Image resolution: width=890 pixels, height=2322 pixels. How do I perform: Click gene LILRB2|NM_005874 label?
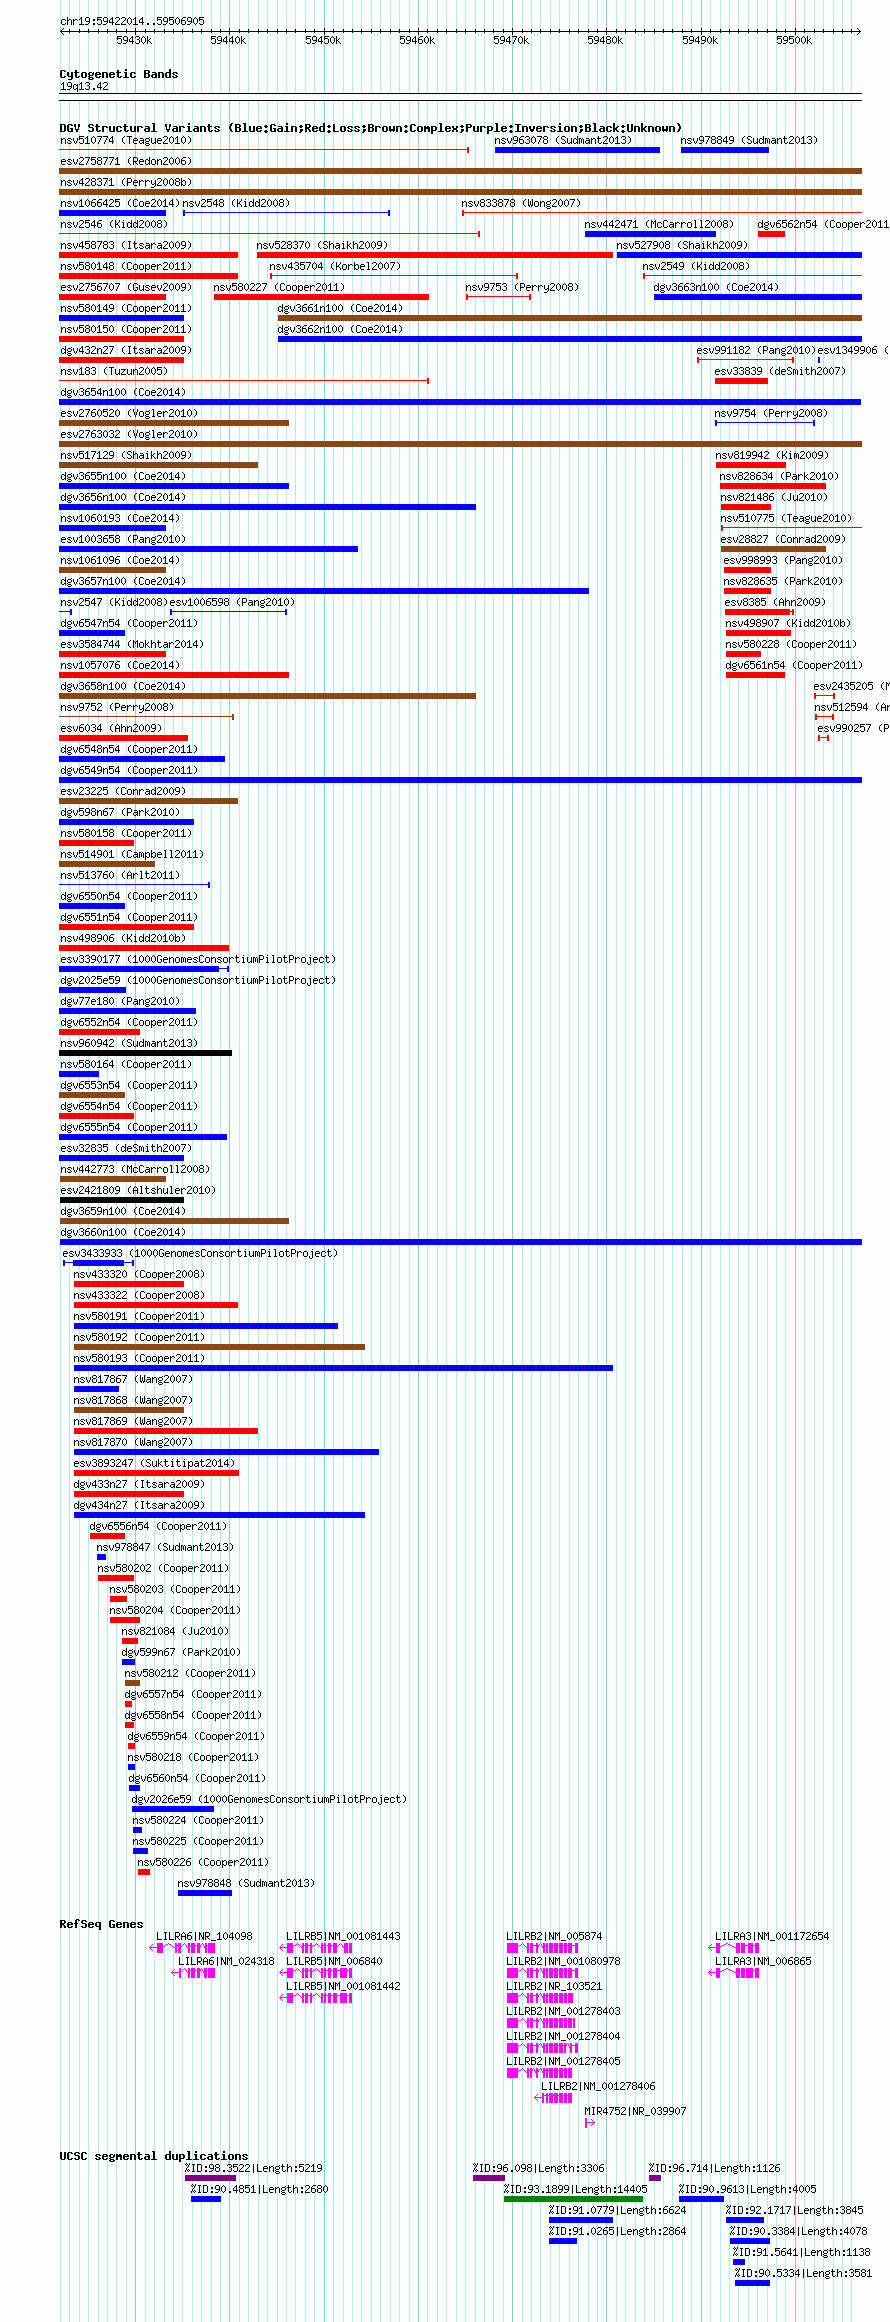[554, 1937]
